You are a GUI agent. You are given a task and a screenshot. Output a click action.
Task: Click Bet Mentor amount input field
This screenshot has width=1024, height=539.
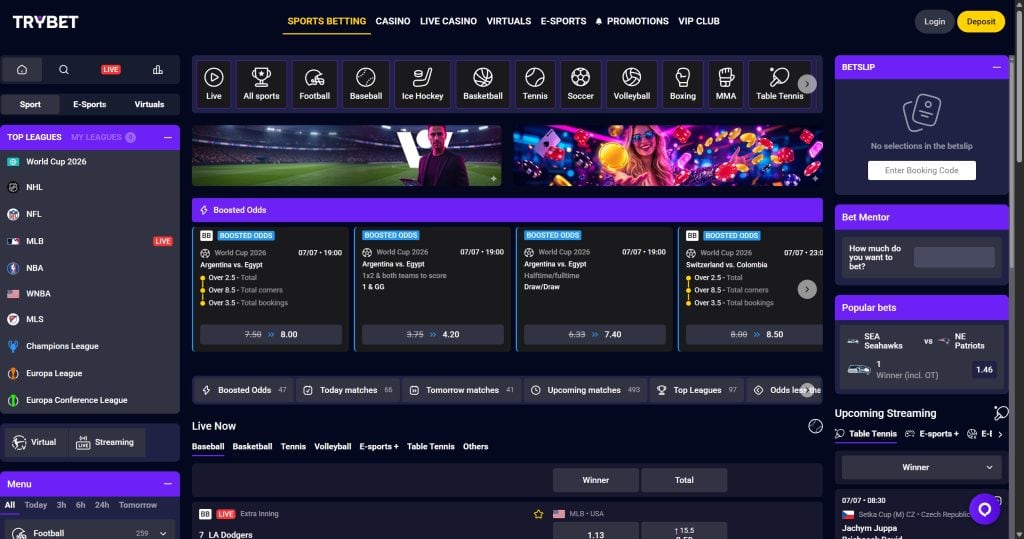click(x=954, y=257)
